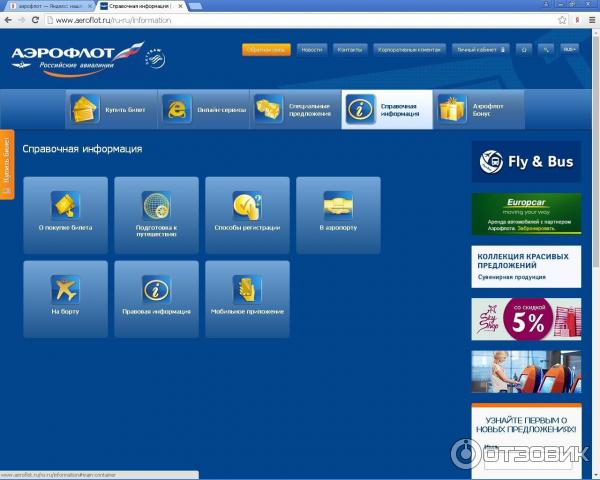Click the Aeroflot logo
Screen dimensions: 600x480
click(x=78, y=59)
